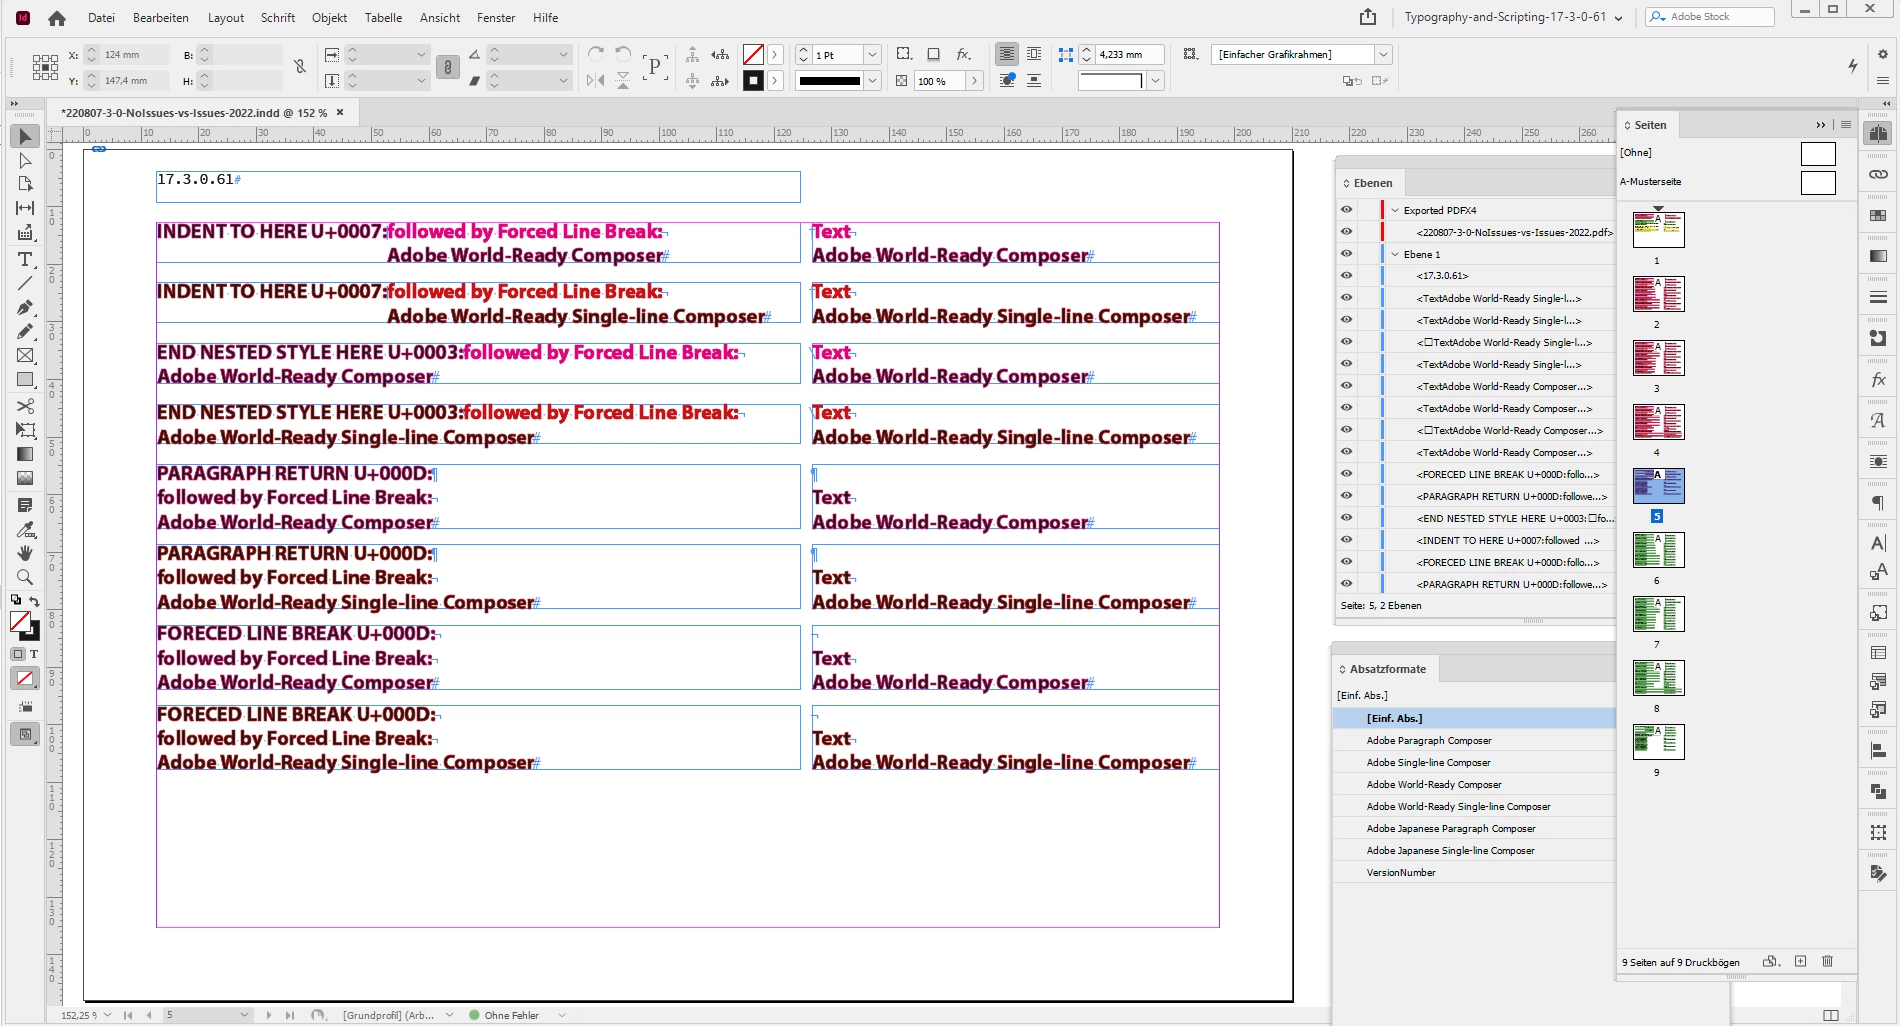
Task: Select the Selection tool arrow
Action: [25, 136]
